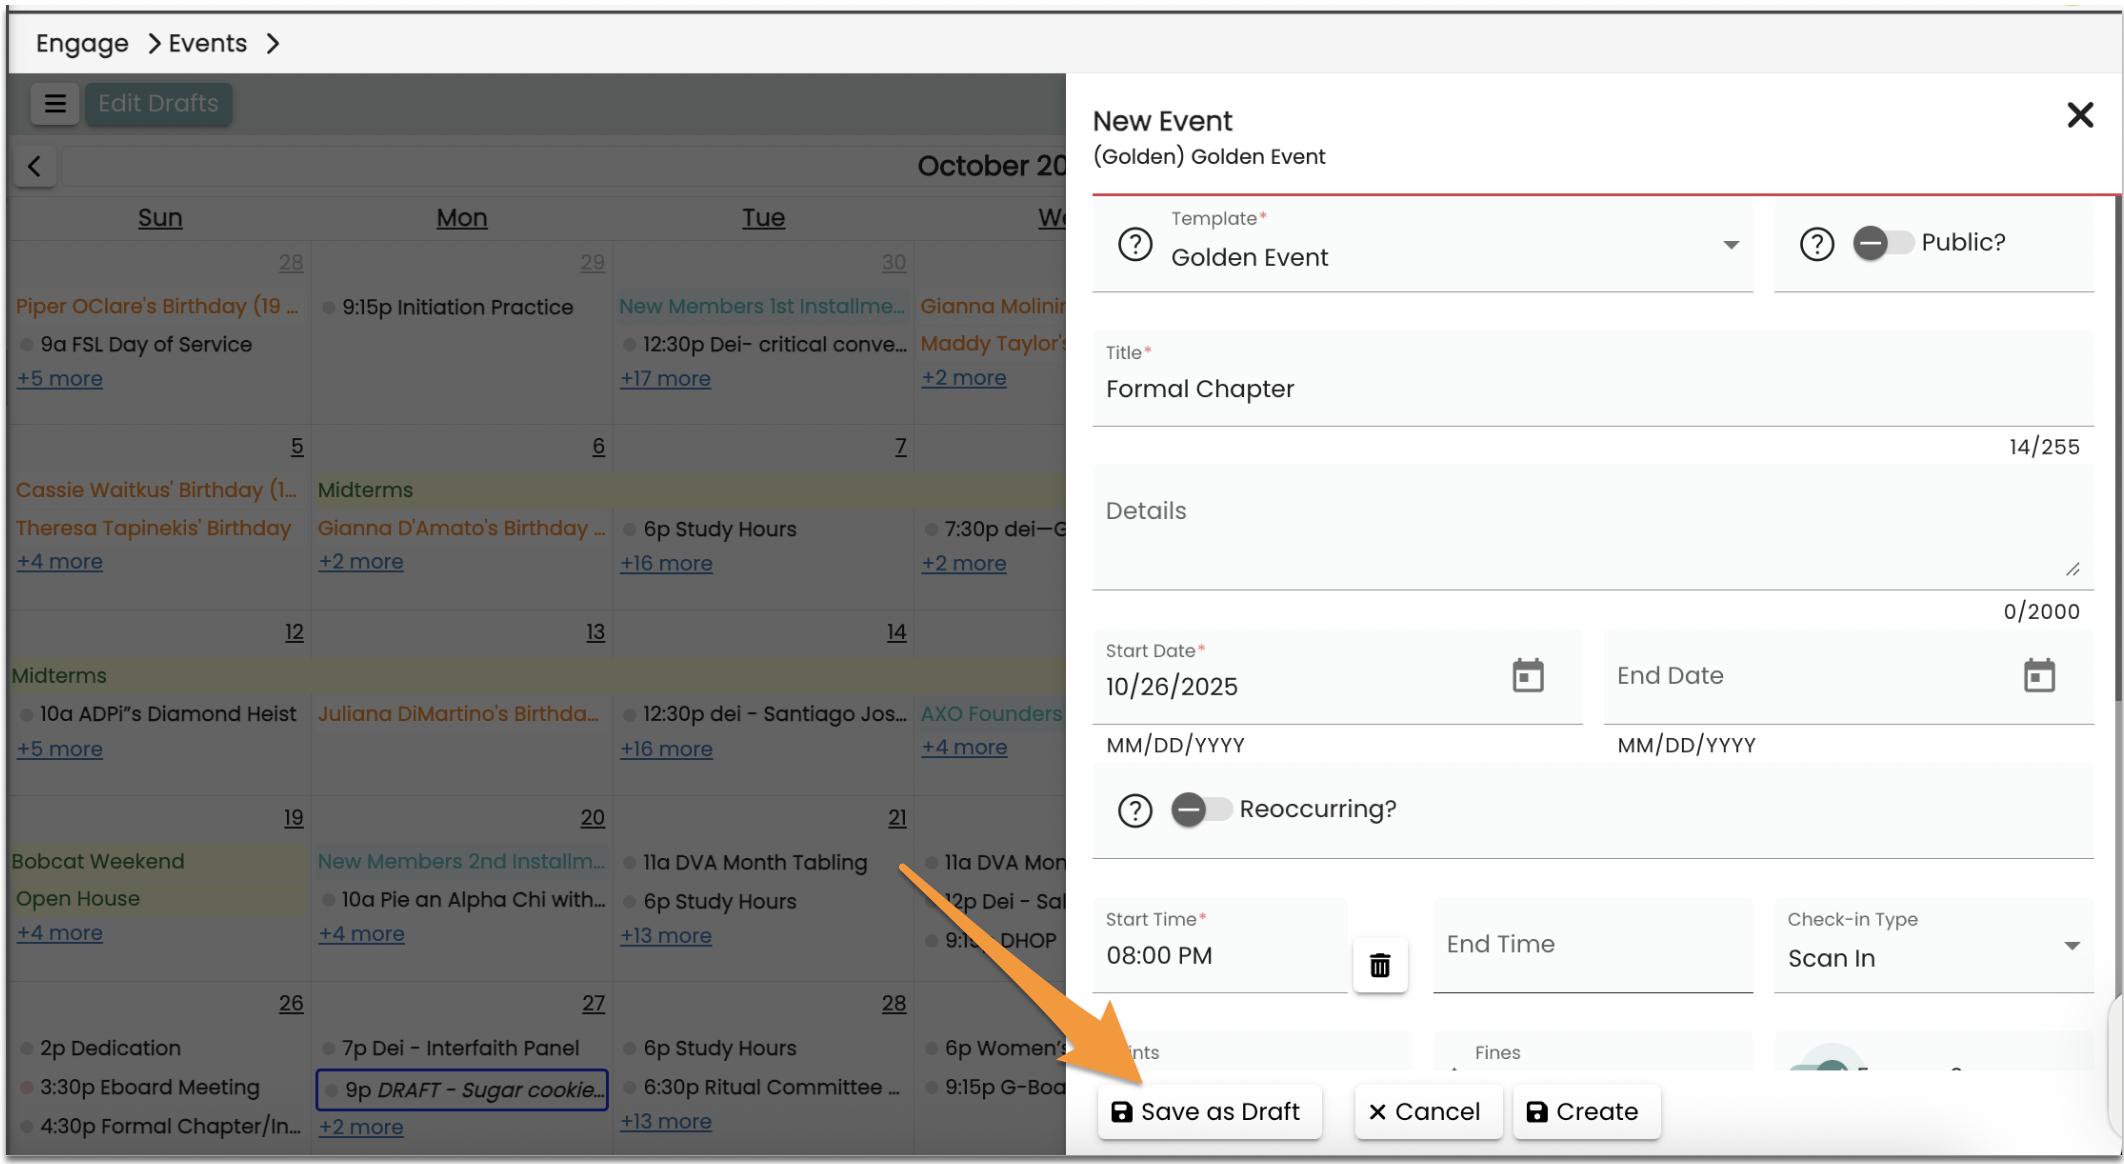The image size is (2124, 1164).
Task: Open the hamburger menu icon
Action: point(55,104)
